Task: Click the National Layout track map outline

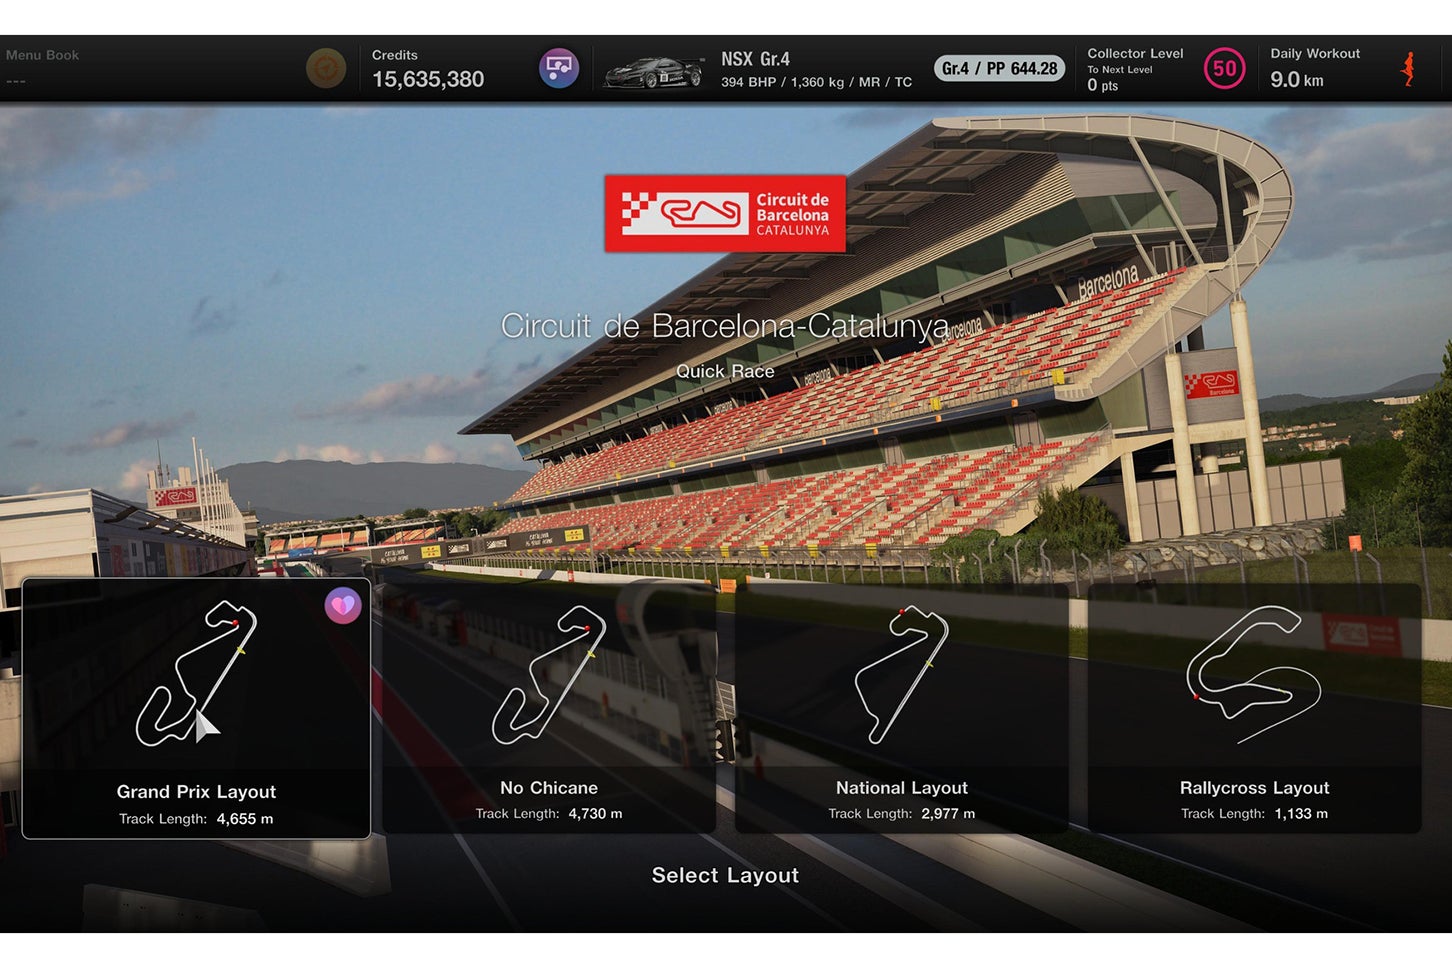Action: pyautogui.click(x=902, y=674)
